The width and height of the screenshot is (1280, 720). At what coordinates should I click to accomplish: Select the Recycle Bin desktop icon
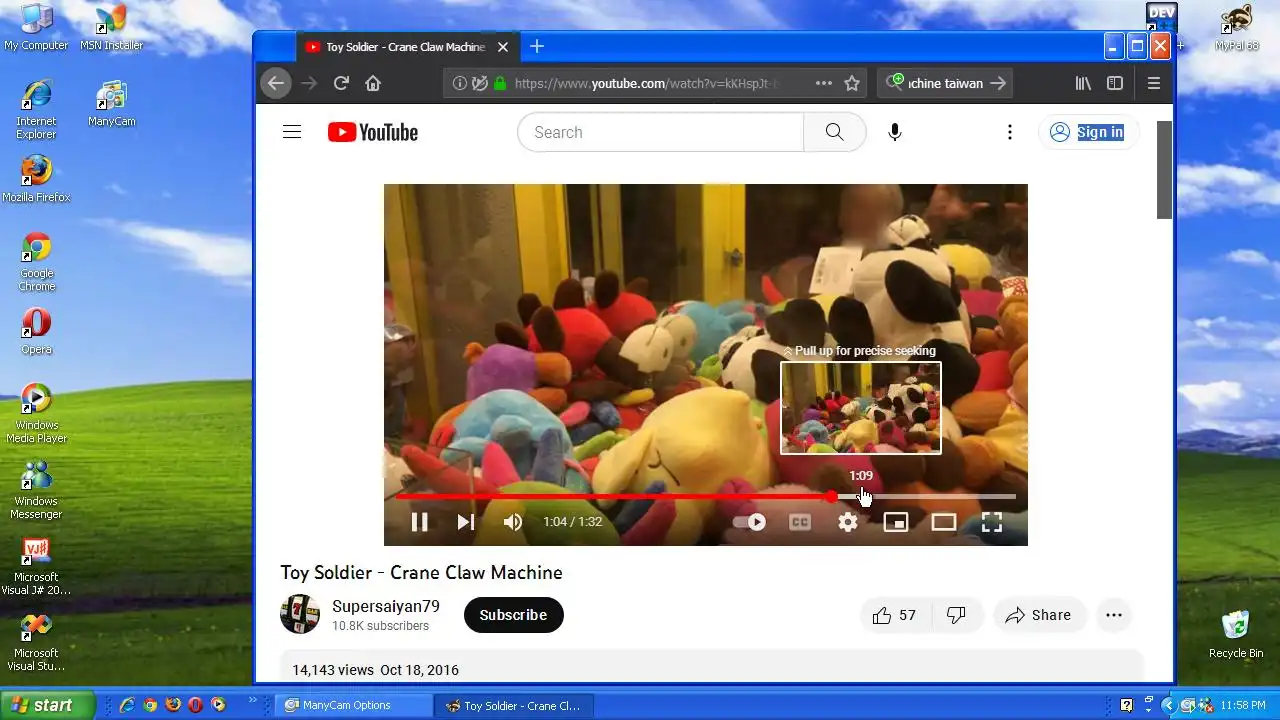(x=1236, y=635)
